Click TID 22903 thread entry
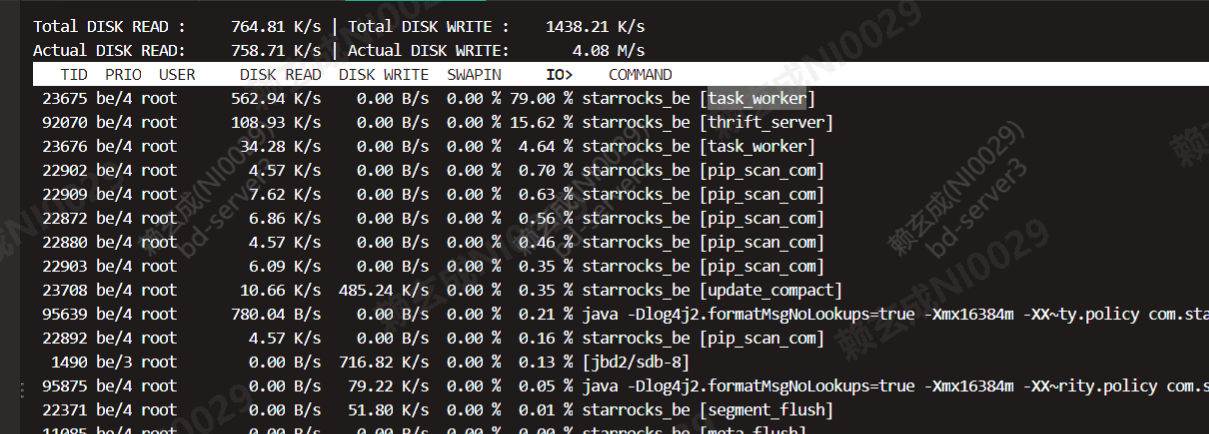 pyautogui.click(x=65, y=266)
